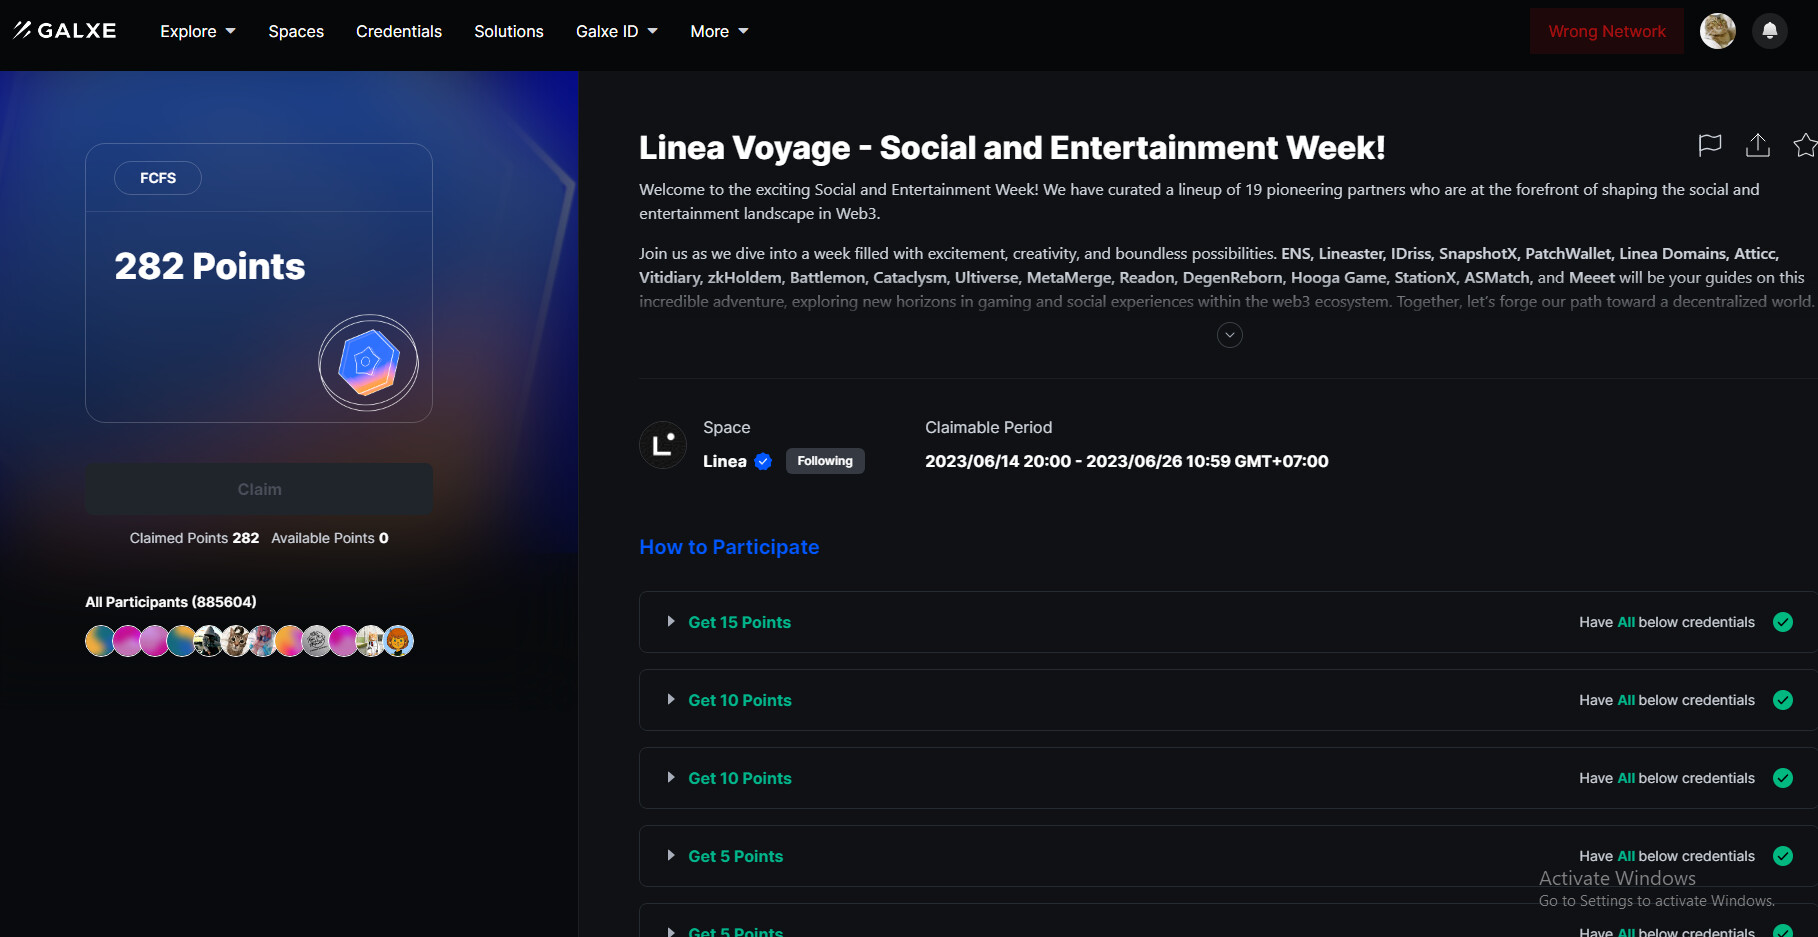Click the All Participants (885604) label

point(171,602)
